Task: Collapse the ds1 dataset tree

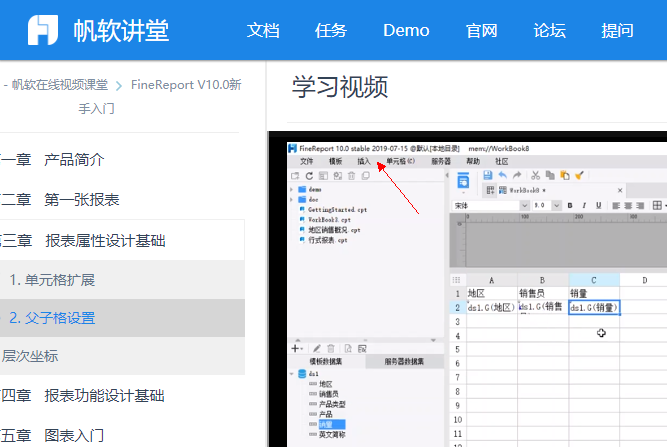Action: click(x=292, y=374)
